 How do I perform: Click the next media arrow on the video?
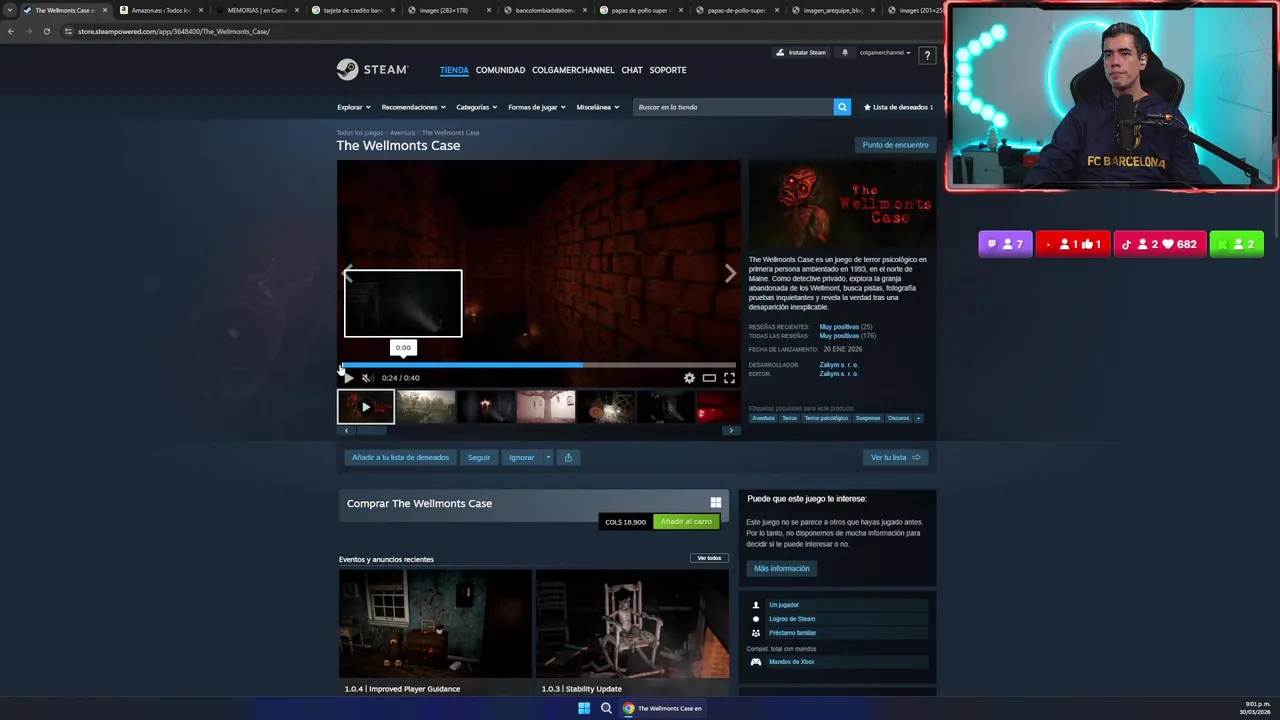(x=730, y=274)
